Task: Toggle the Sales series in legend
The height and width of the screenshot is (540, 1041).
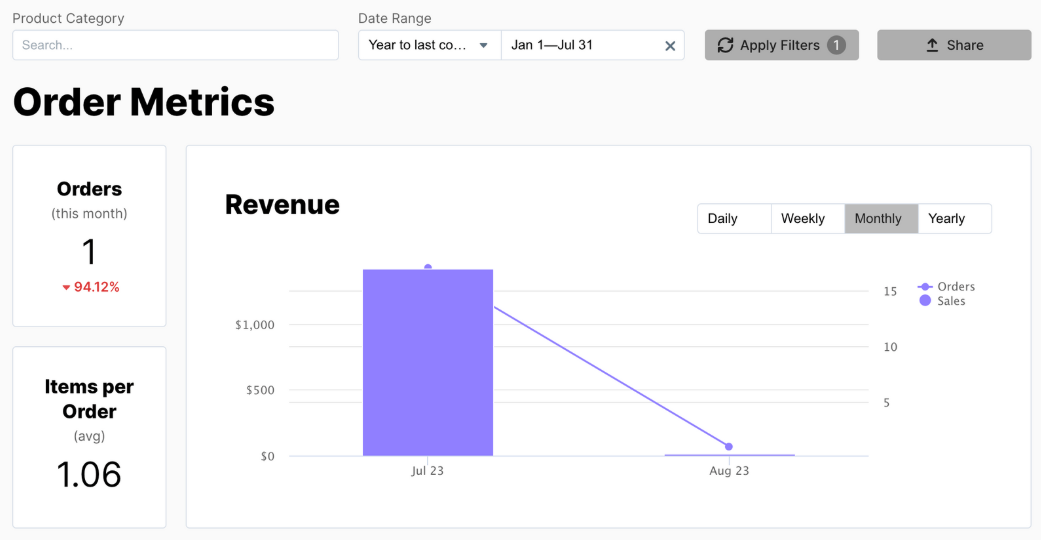Action: (x=945, y=301)
